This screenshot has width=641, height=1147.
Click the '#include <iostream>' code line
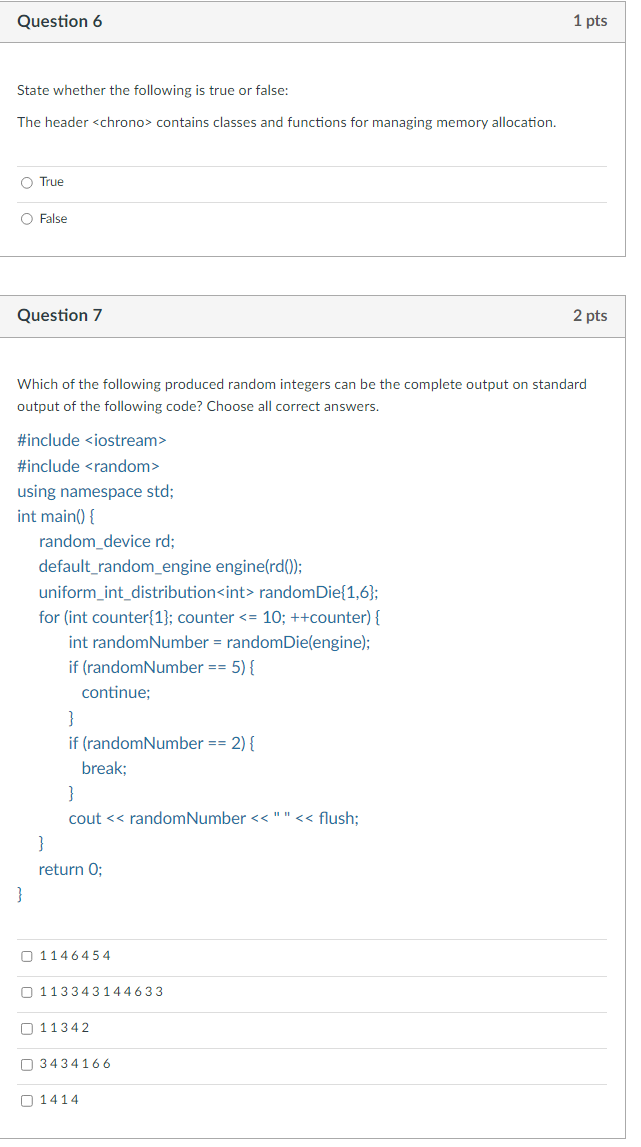coord(93,440)
